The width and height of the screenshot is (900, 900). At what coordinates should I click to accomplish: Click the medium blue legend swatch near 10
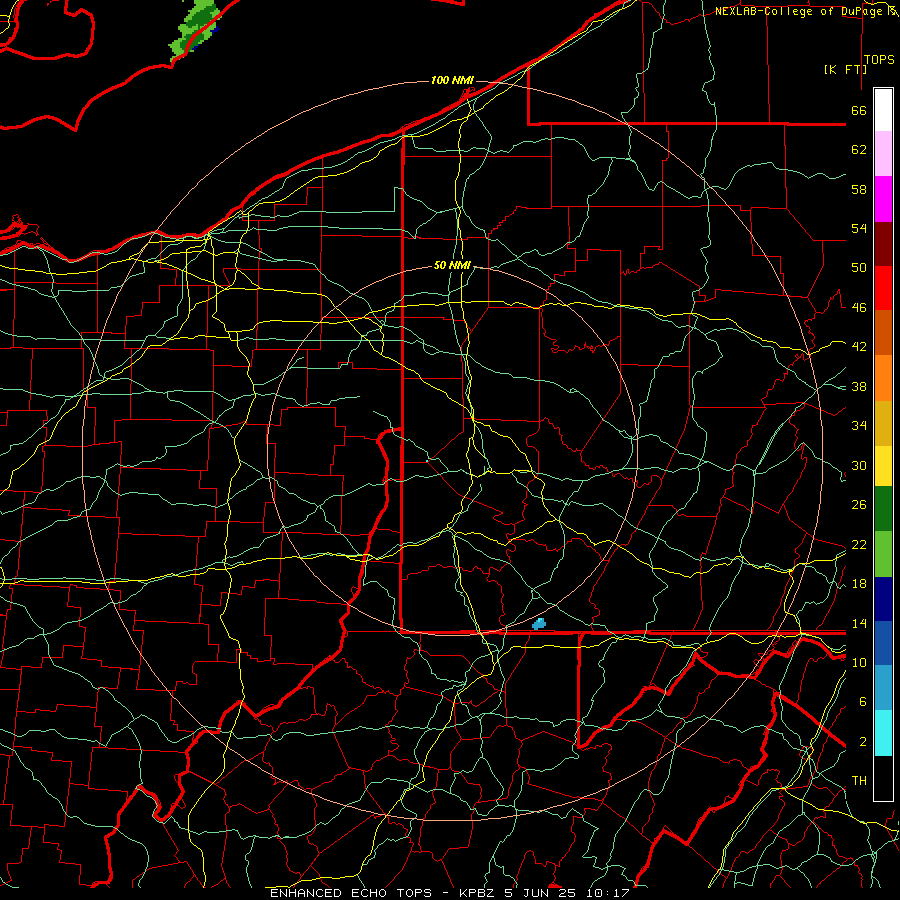883,643
